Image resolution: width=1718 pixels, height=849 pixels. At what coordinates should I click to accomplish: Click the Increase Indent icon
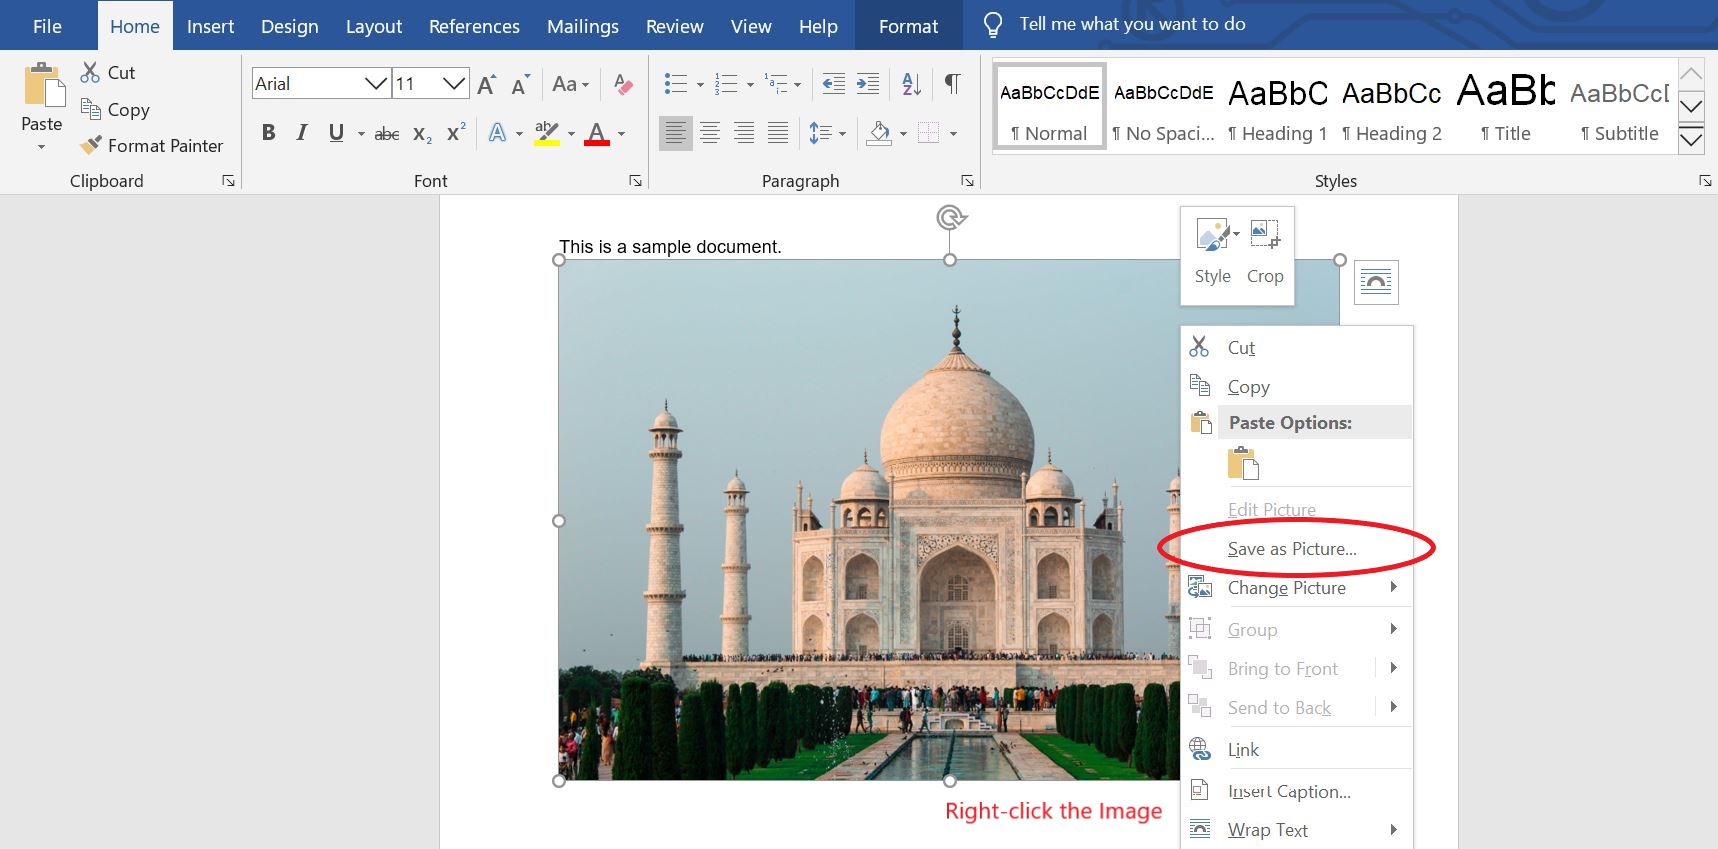(x=868, y=84)
